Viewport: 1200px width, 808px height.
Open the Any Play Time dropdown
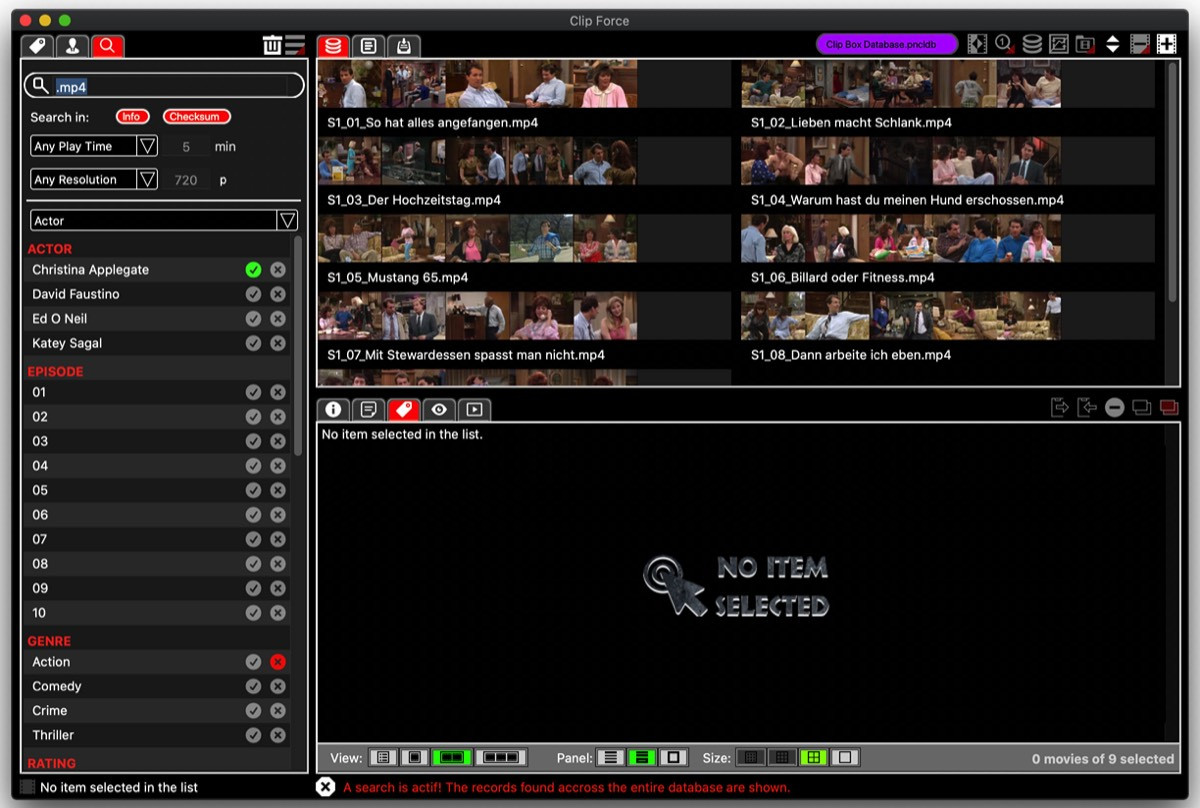click(94, 146)
